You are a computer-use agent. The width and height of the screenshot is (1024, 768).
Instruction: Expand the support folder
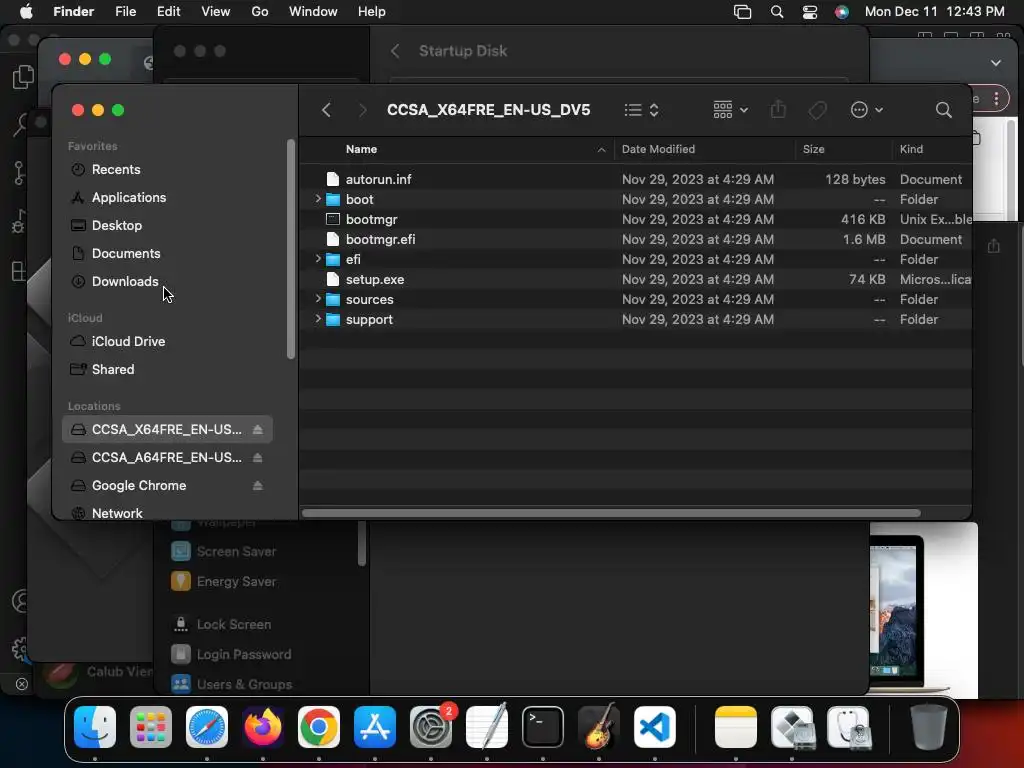click(318, 319)
